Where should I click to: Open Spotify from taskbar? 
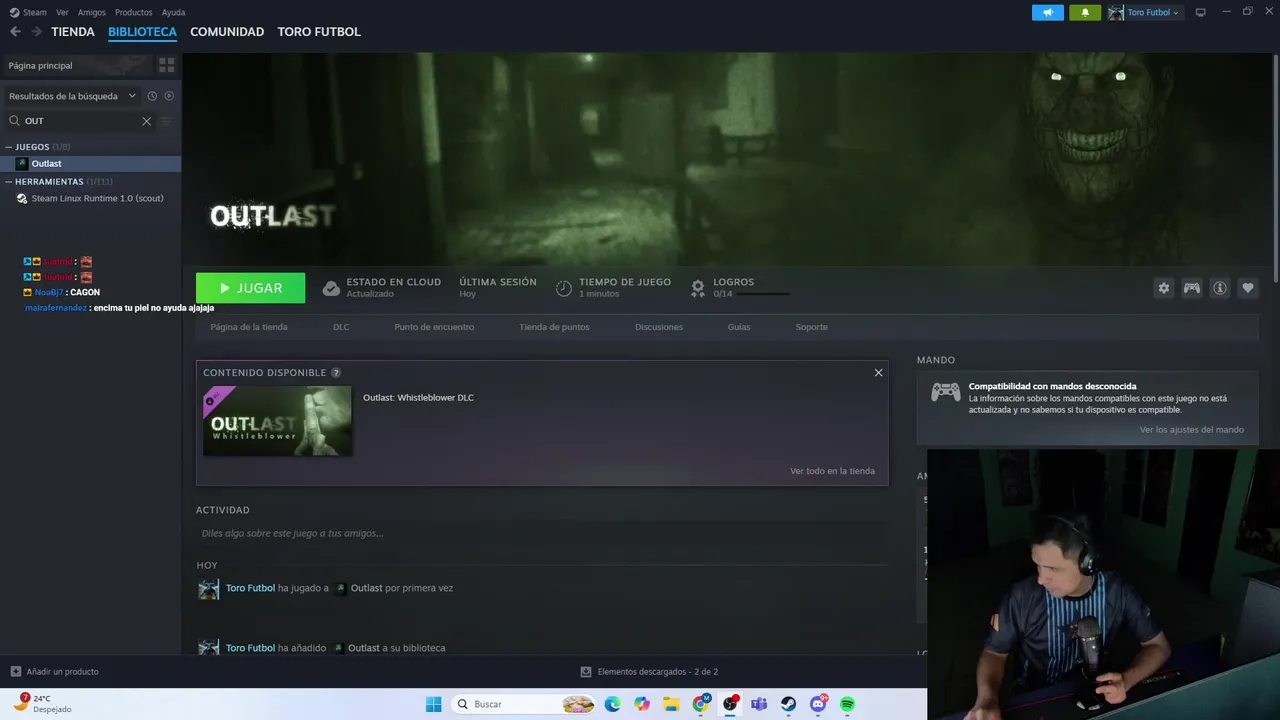point(847,704)
